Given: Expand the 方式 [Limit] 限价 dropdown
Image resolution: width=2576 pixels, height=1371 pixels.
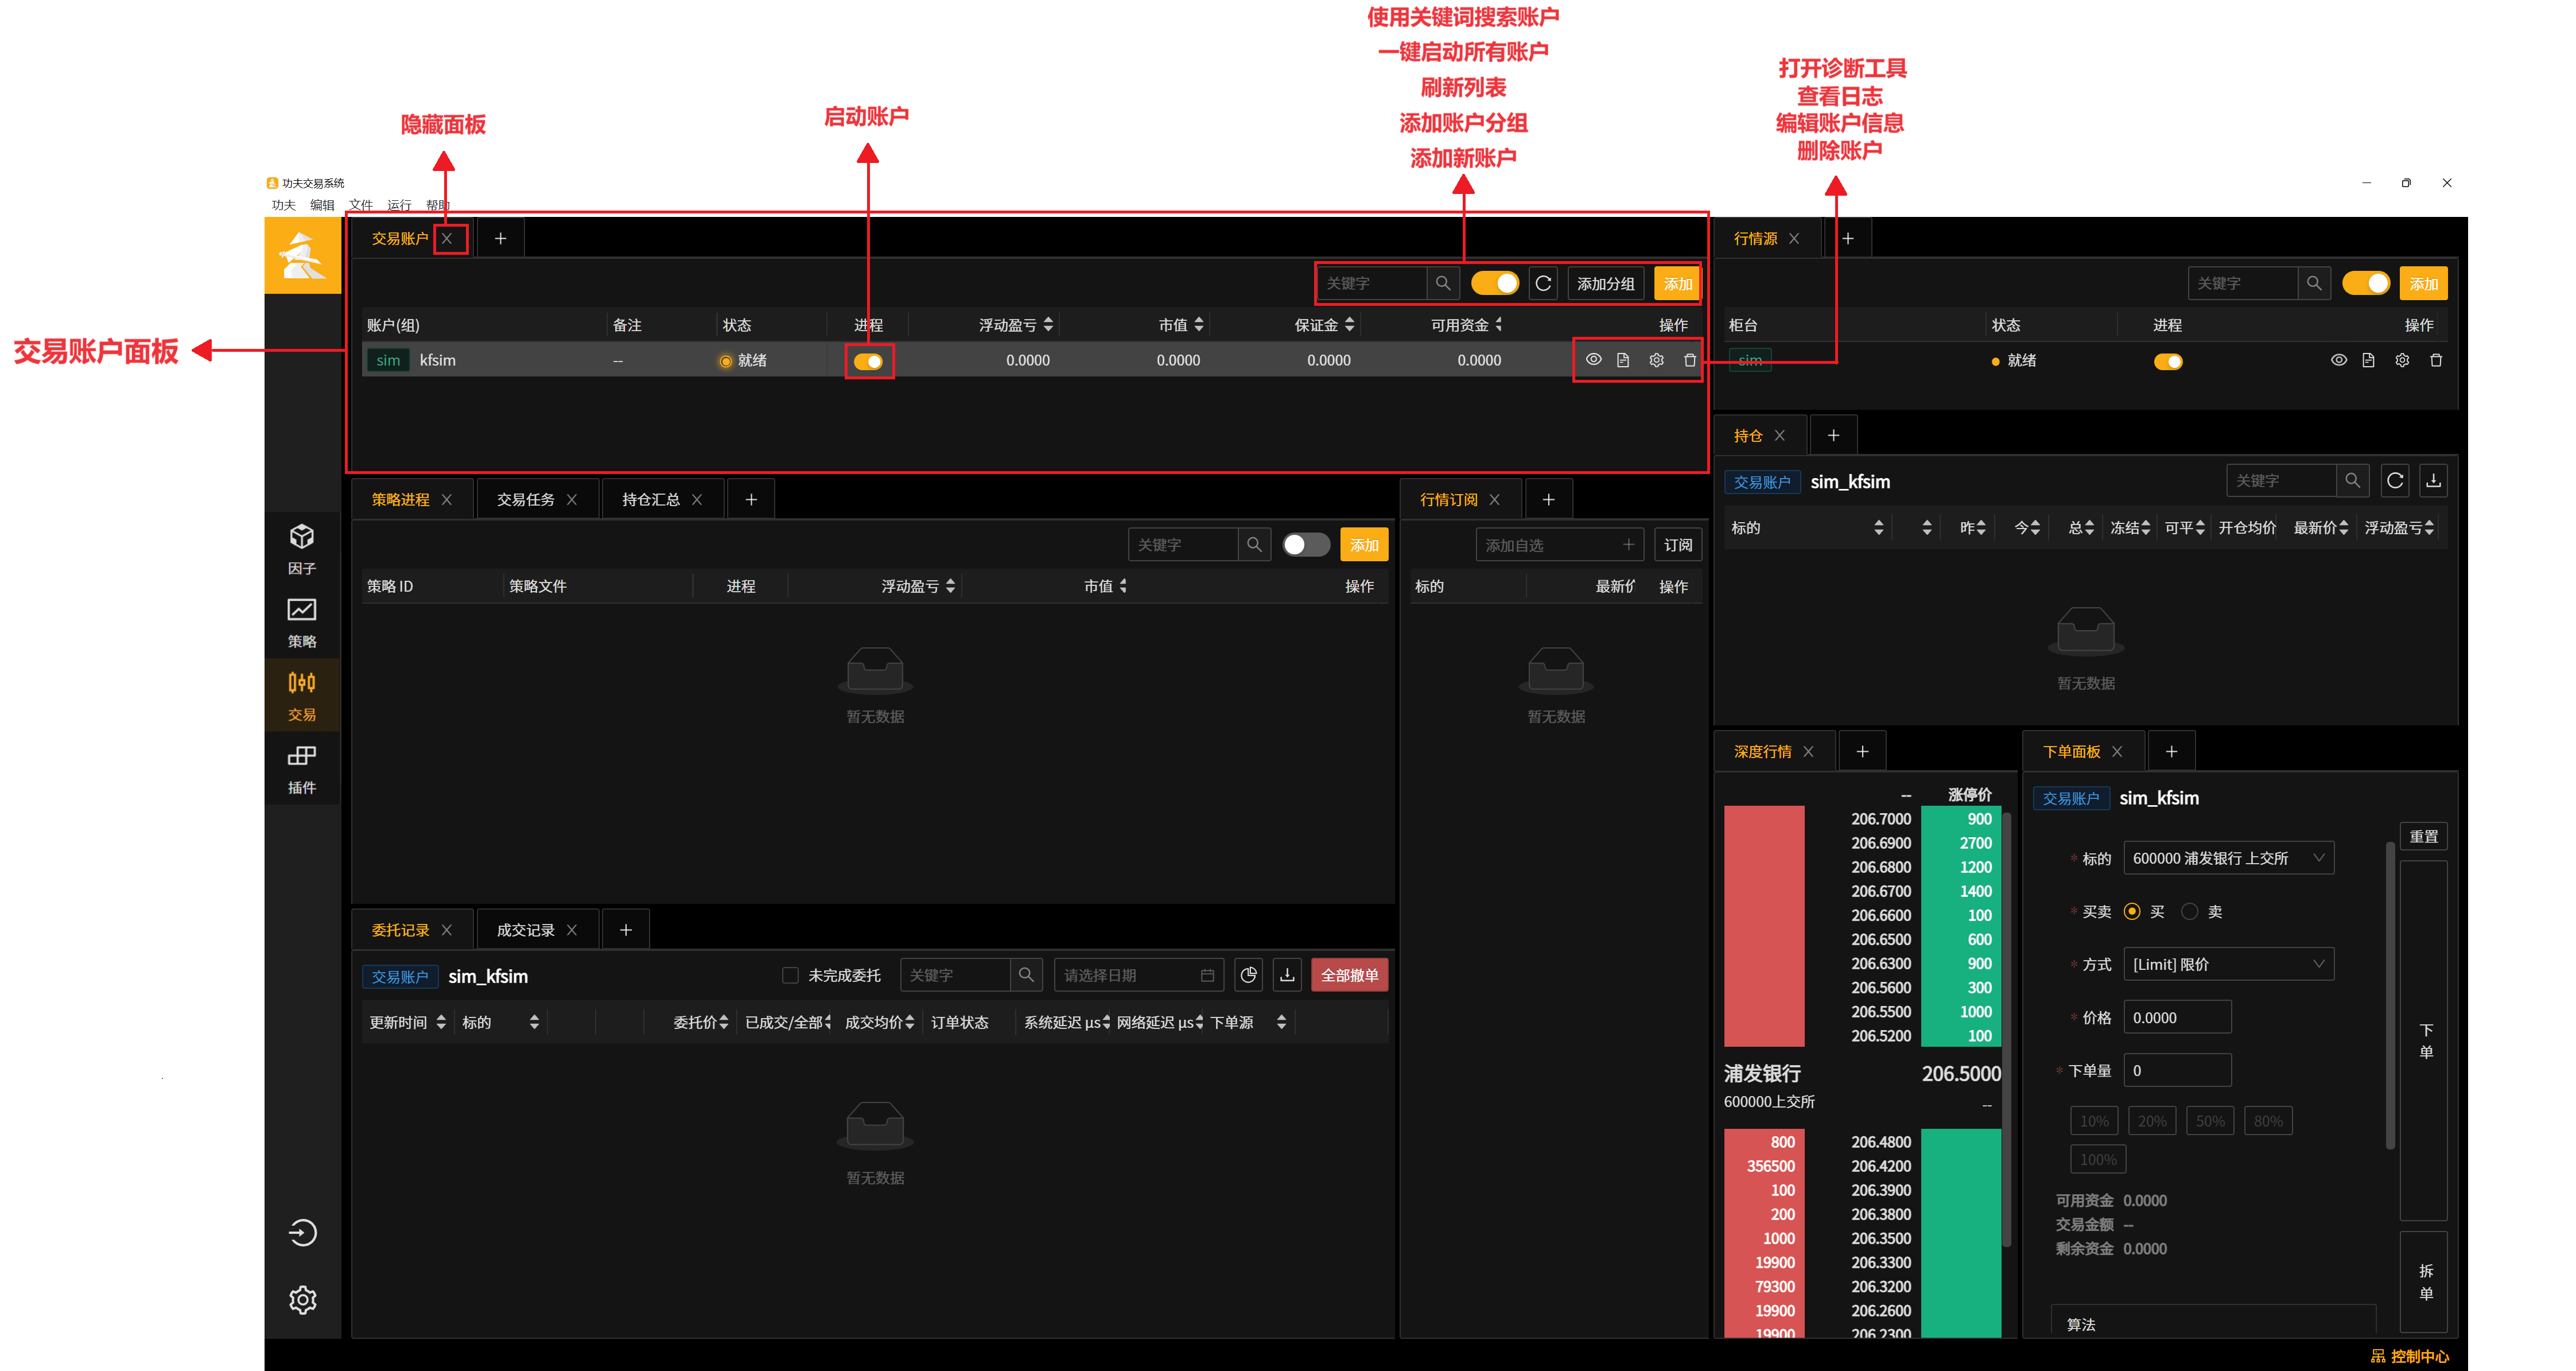Looking at the screenshot, I should click(2227, 964).
